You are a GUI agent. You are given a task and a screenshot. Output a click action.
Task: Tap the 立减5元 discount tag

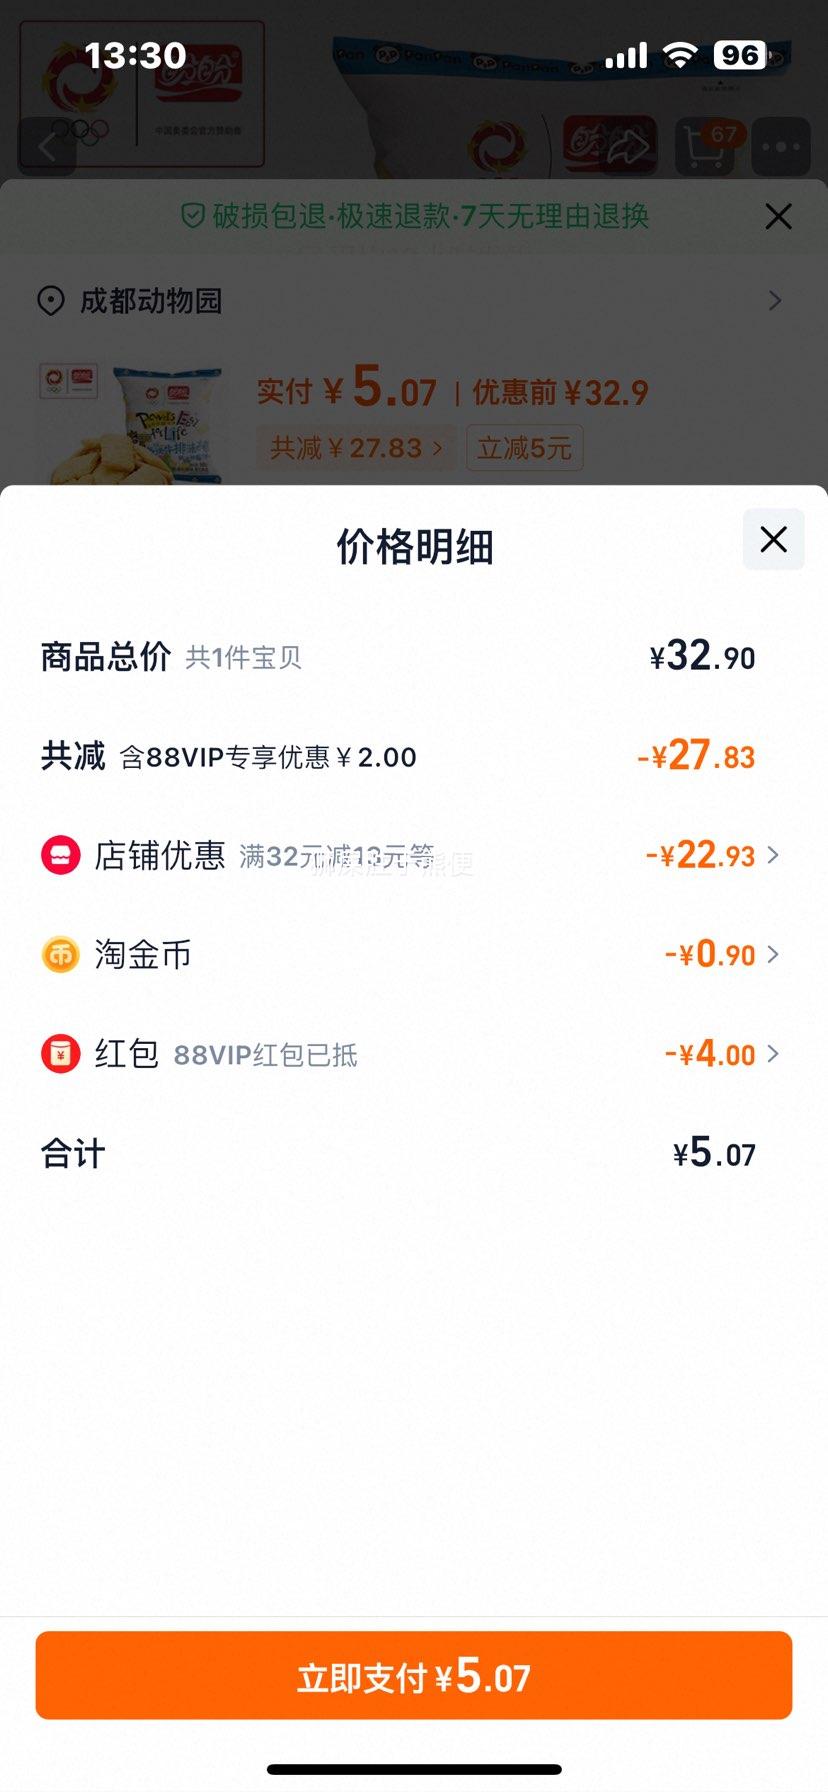(x=524, y=448)
